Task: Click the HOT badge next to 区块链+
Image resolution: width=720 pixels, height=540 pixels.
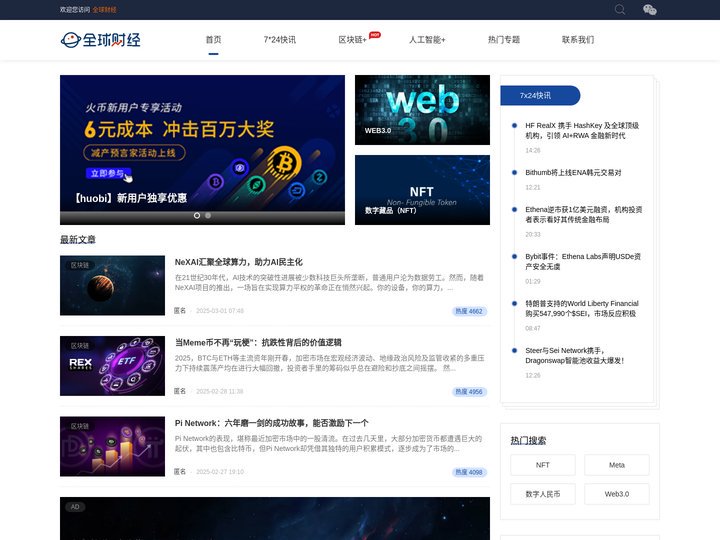Action: [x=375, y=35]
